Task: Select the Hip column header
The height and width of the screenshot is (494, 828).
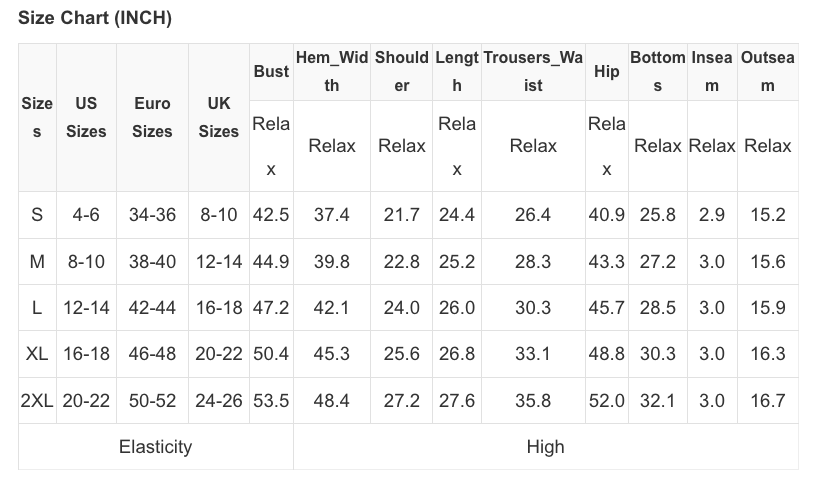Action: 606,71
